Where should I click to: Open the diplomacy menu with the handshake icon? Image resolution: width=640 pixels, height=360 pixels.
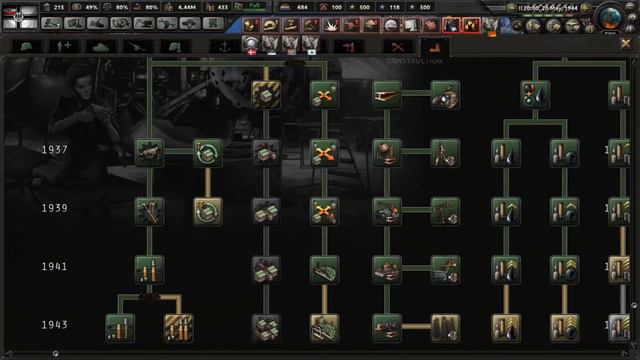pos(98,23)
